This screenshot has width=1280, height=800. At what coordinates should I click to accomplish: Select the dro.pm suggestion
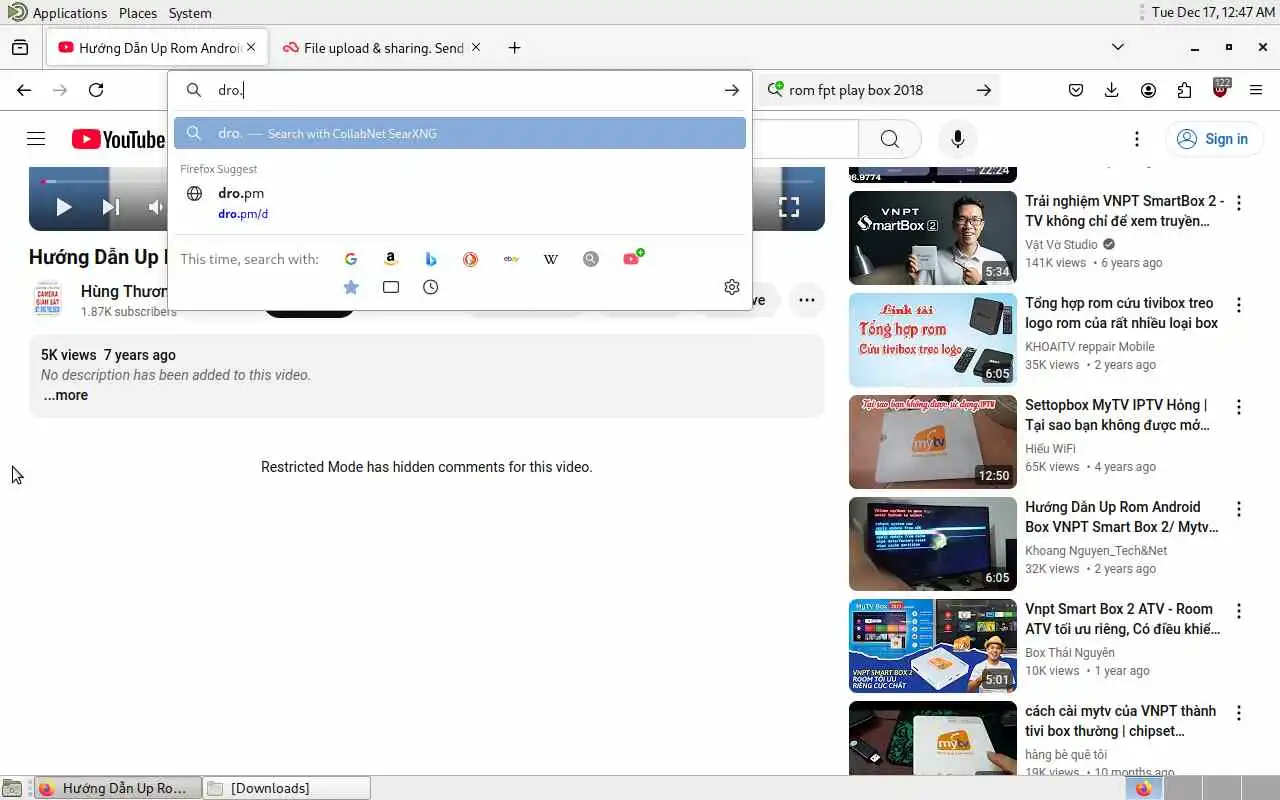point(460,202)
